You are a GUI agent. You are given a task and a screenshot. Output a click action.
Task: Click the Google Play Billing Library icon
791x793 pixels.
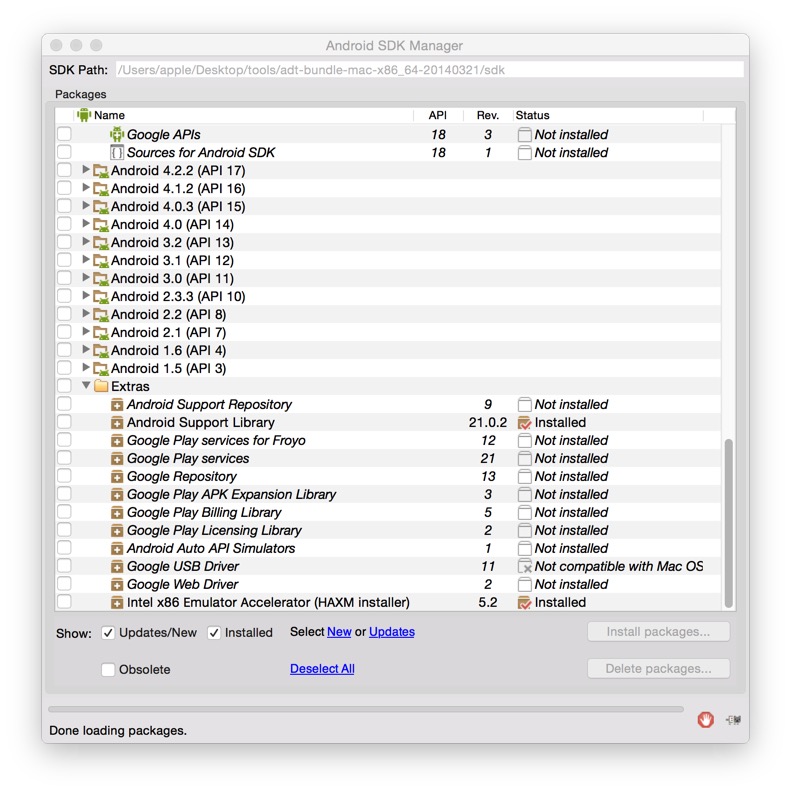(x=117, y=512)
